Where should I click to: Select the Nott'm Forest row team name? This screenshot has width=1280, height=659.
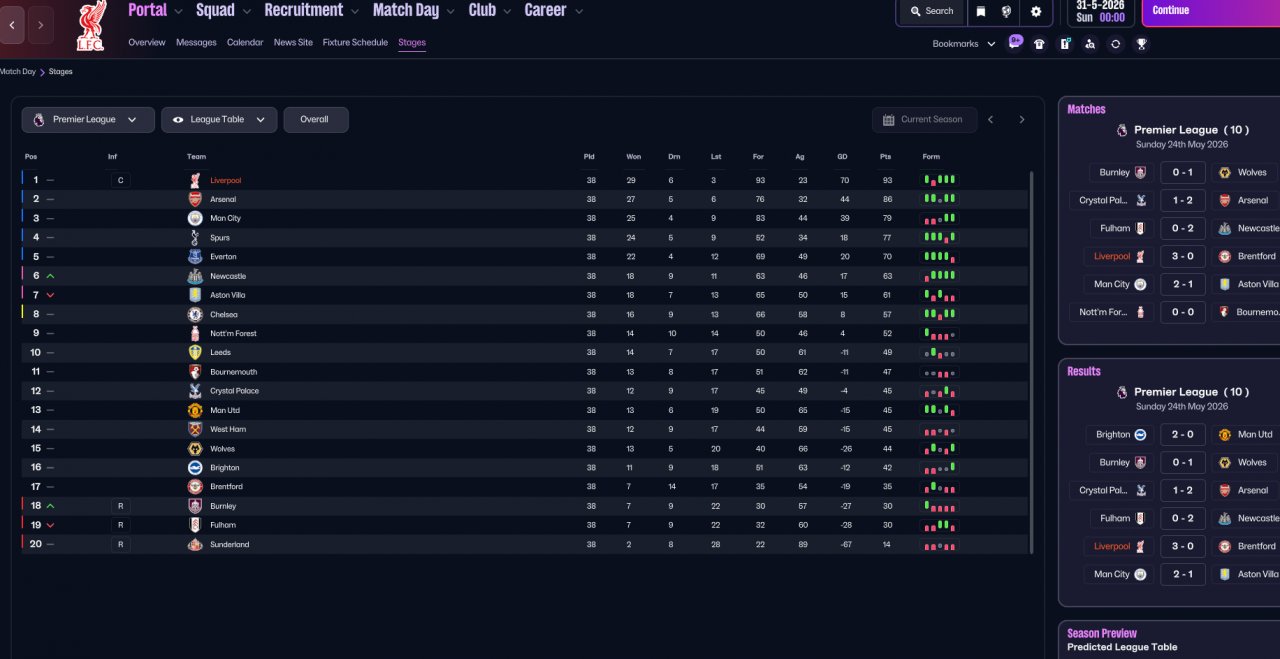click(x=233, y=333)
